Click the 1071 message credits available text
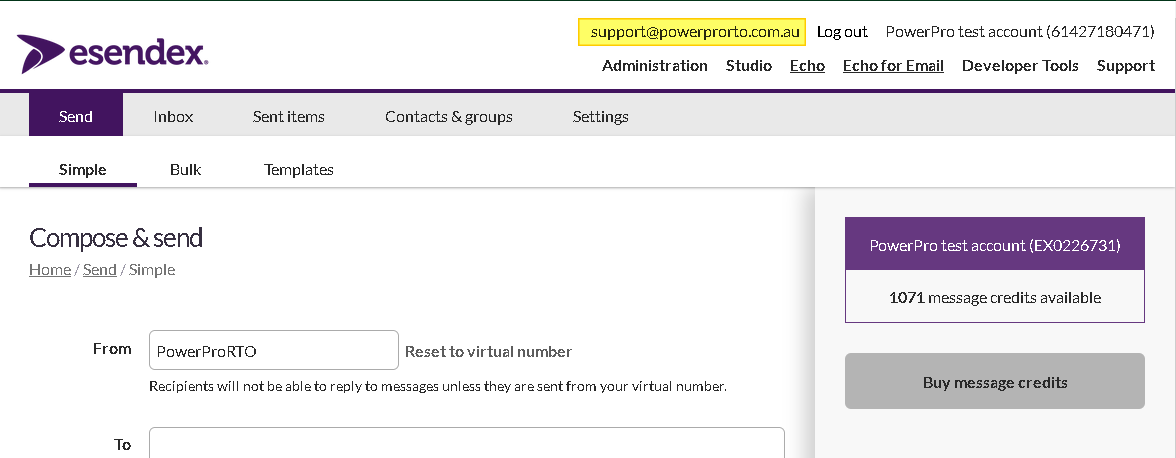The image size is (1176, 458). tap(994, 298)
